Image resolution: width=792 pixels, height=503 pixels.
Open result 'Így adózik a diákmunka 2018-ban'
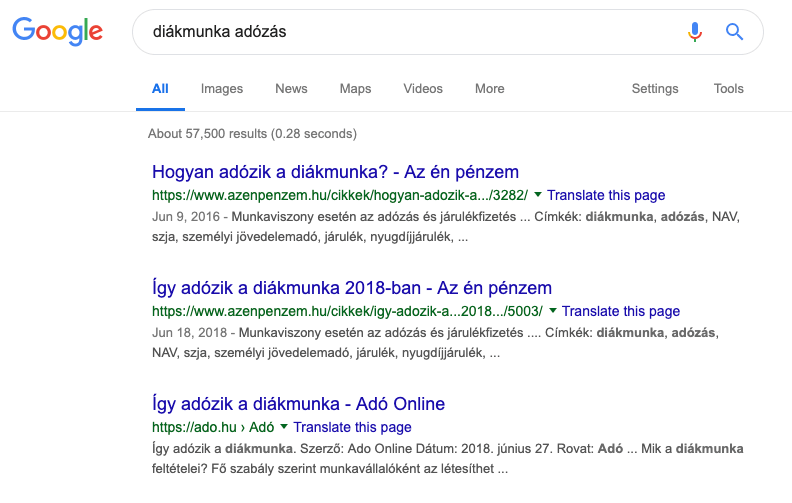click(x=352, y=288)
